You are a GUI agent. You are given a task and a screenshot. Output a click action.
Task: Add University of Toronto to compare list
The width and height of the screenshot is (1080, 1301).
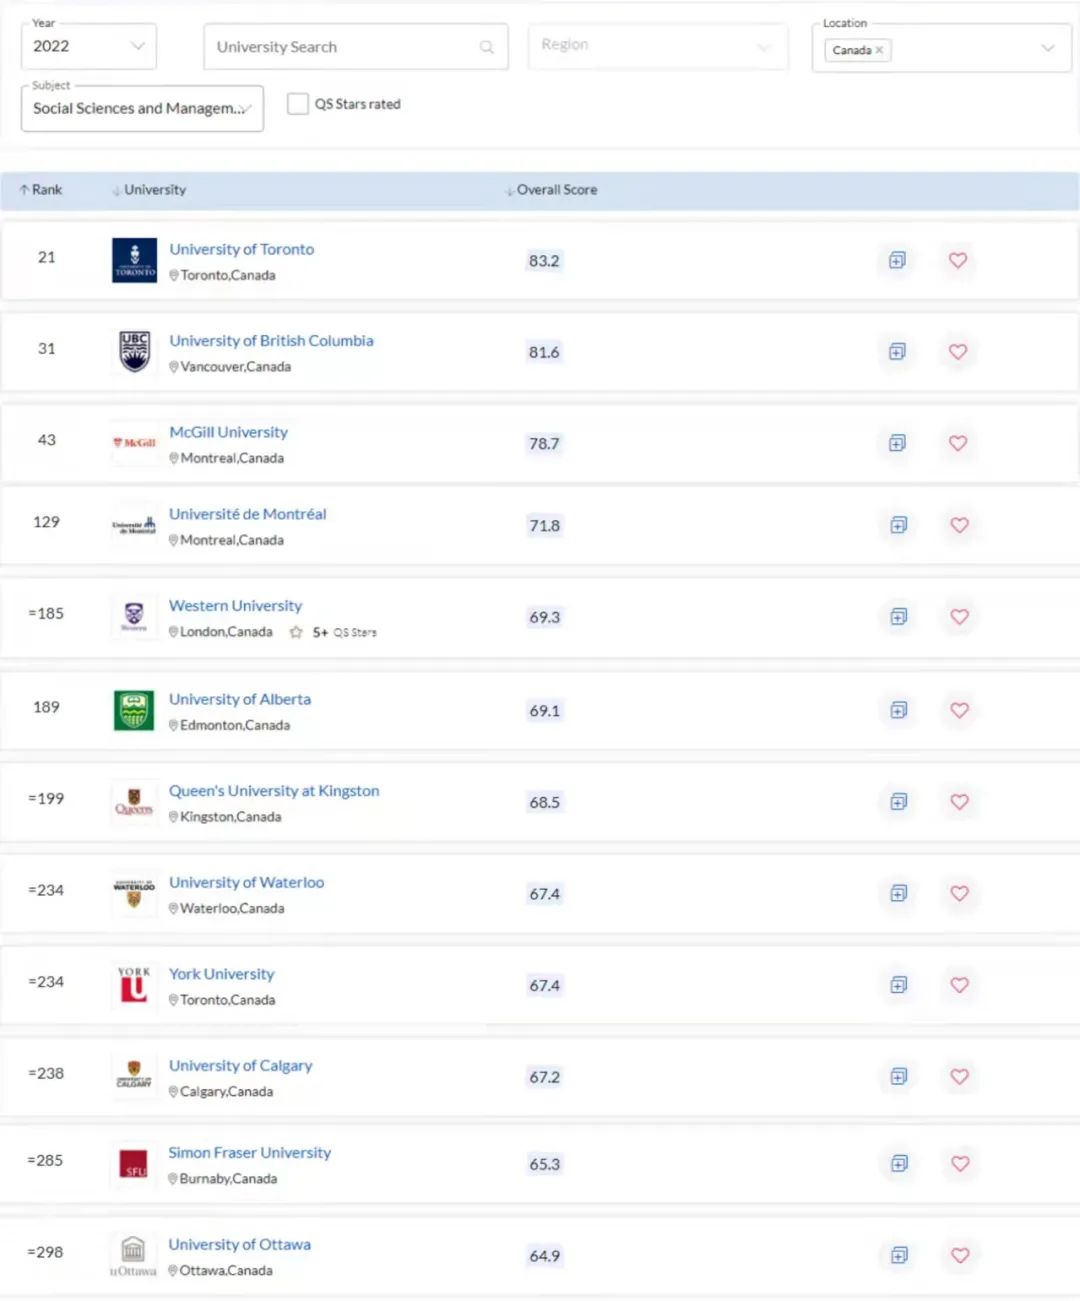coord(897,261)
